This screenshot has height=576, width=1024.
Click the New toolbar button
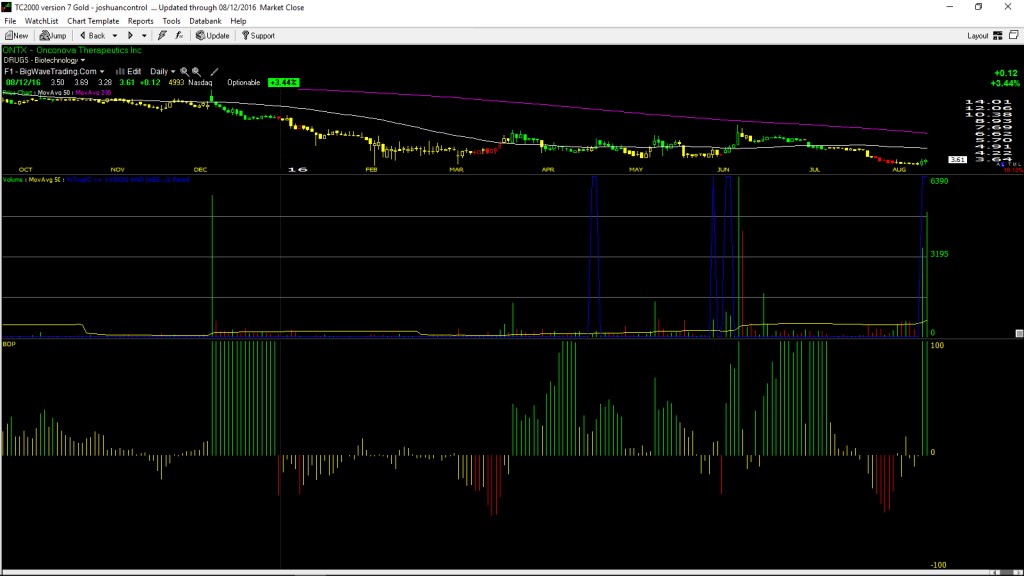tap(16, 36)
